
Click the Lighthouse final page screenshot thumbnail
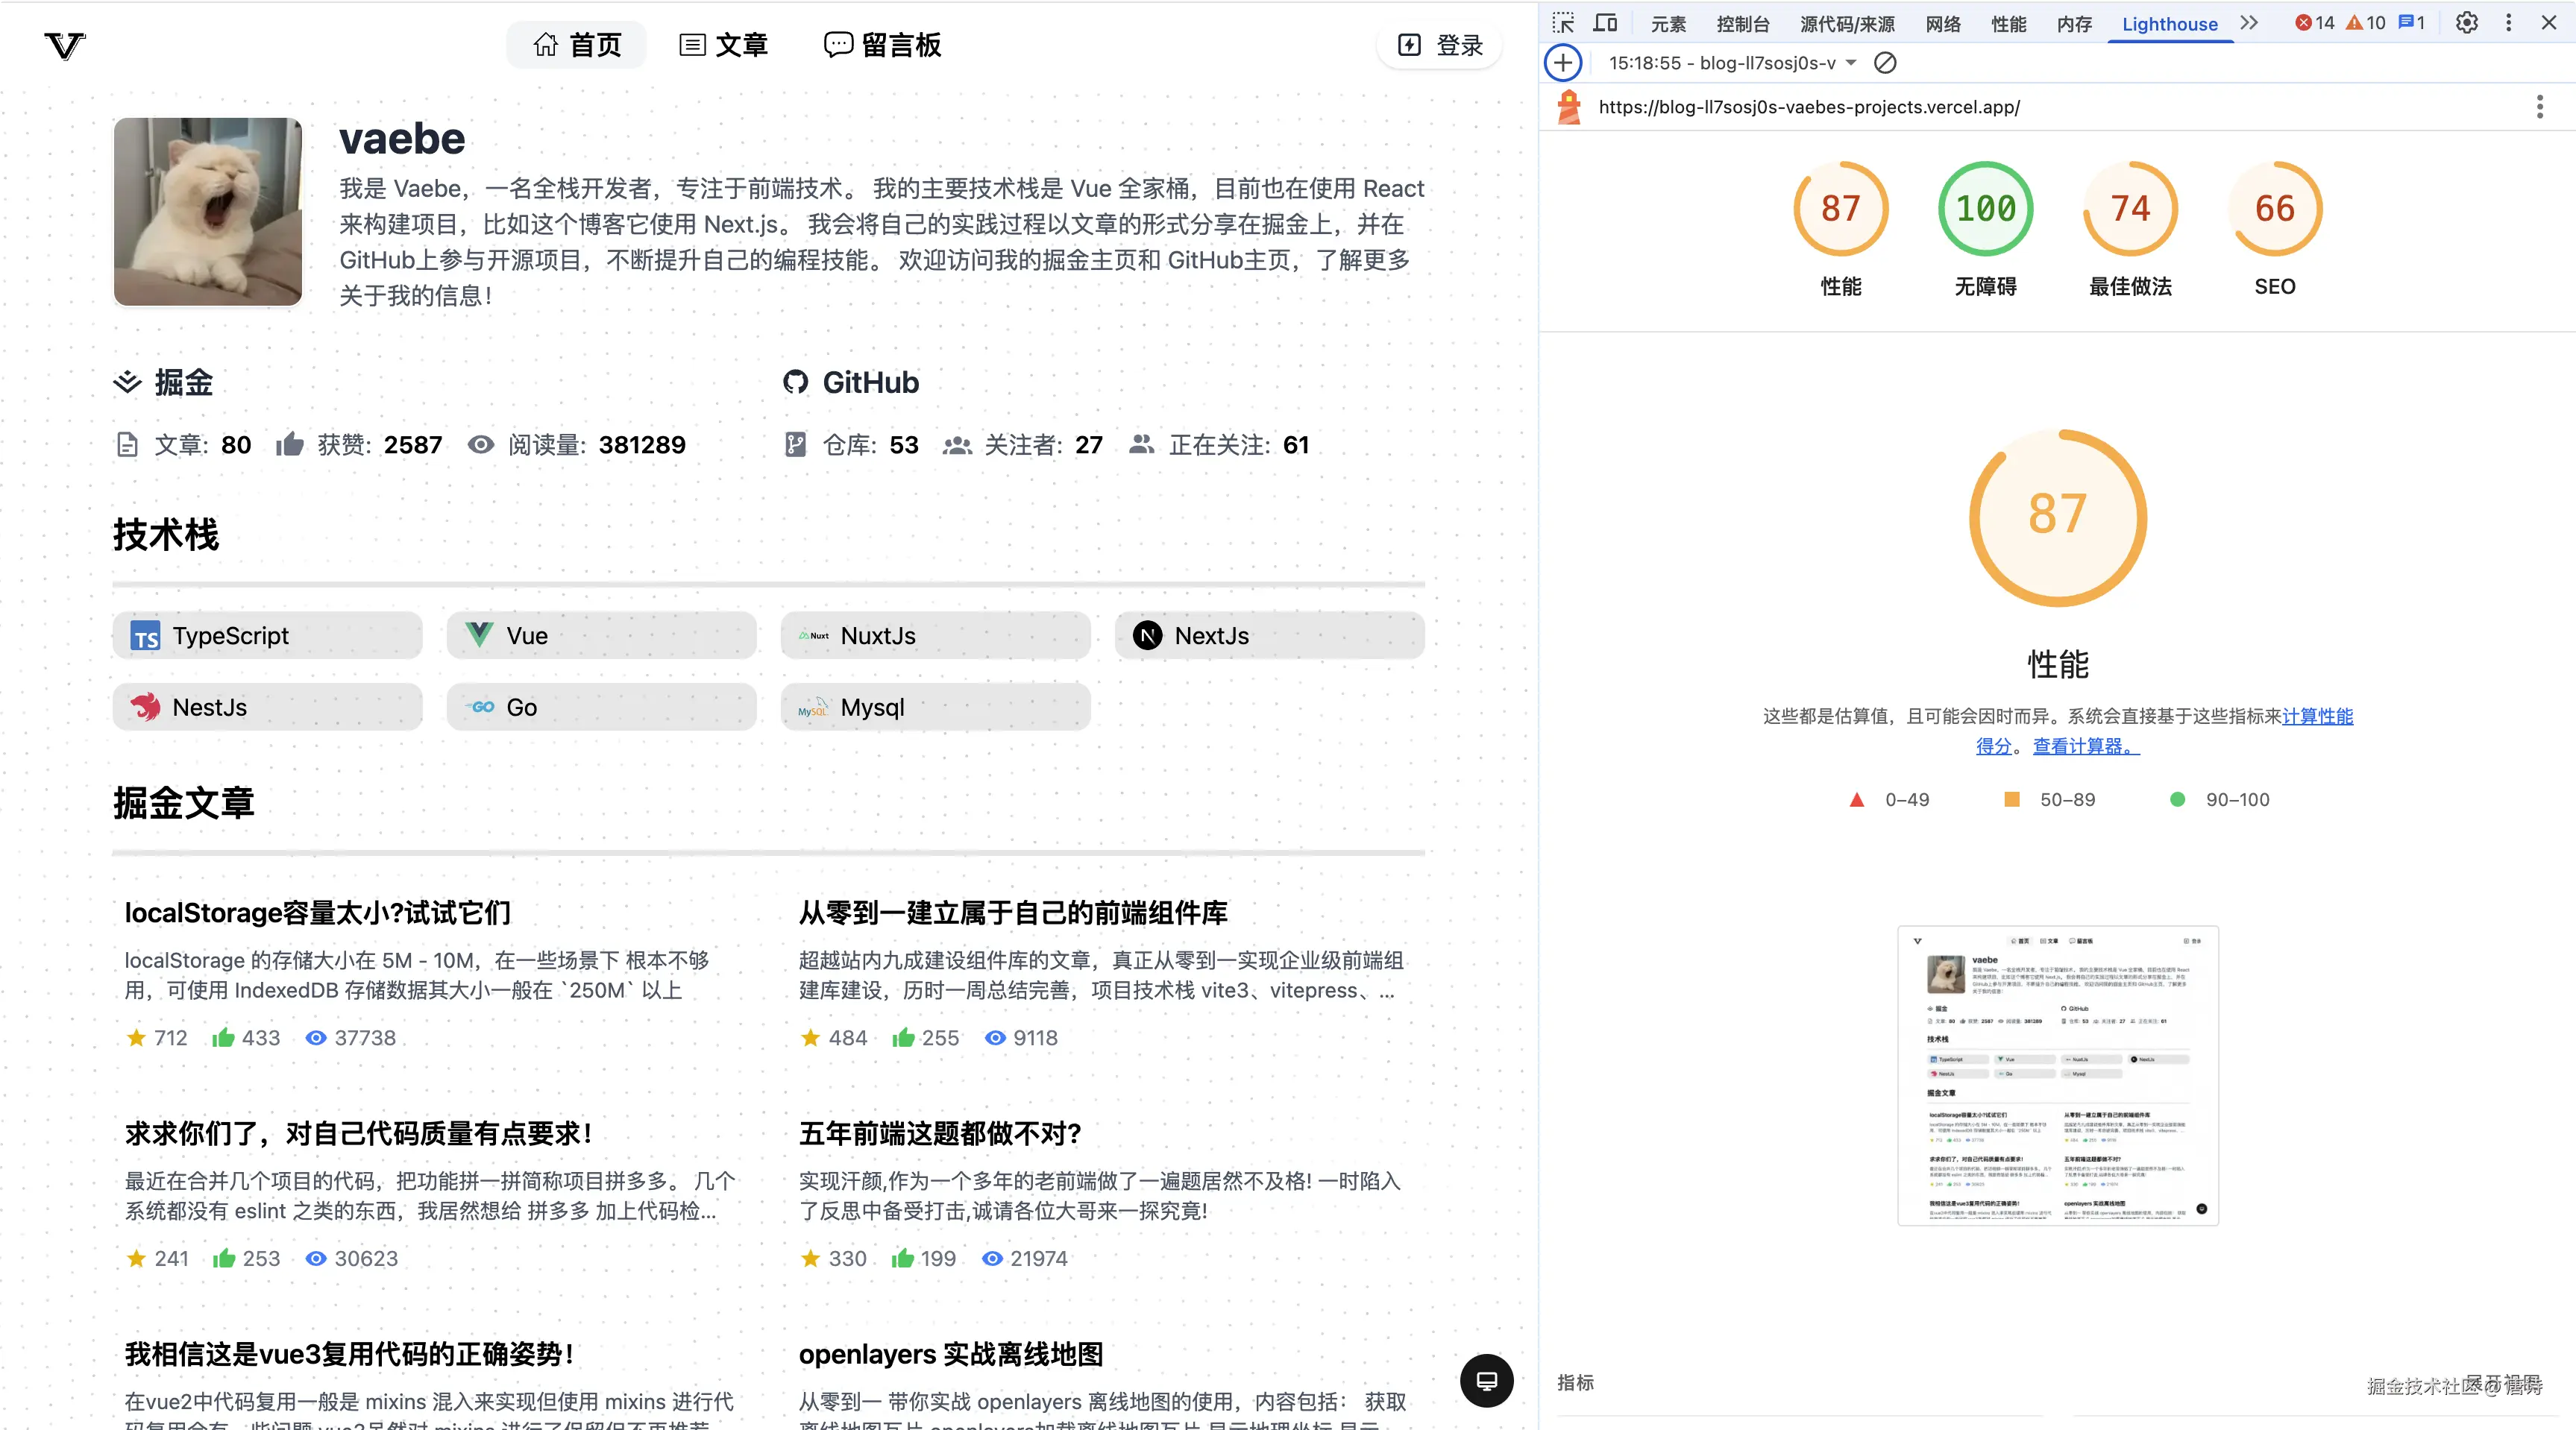pyautogui.click(x=2058, y=1076)
